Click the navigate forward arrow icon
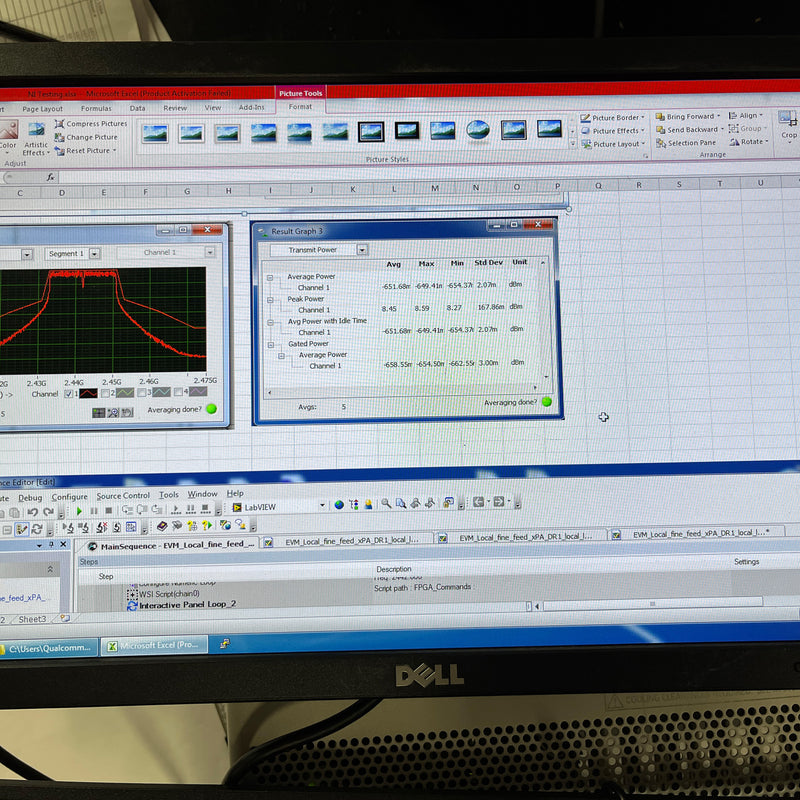Viewport: 800px width, 800px height. click(x=498, y=502)
